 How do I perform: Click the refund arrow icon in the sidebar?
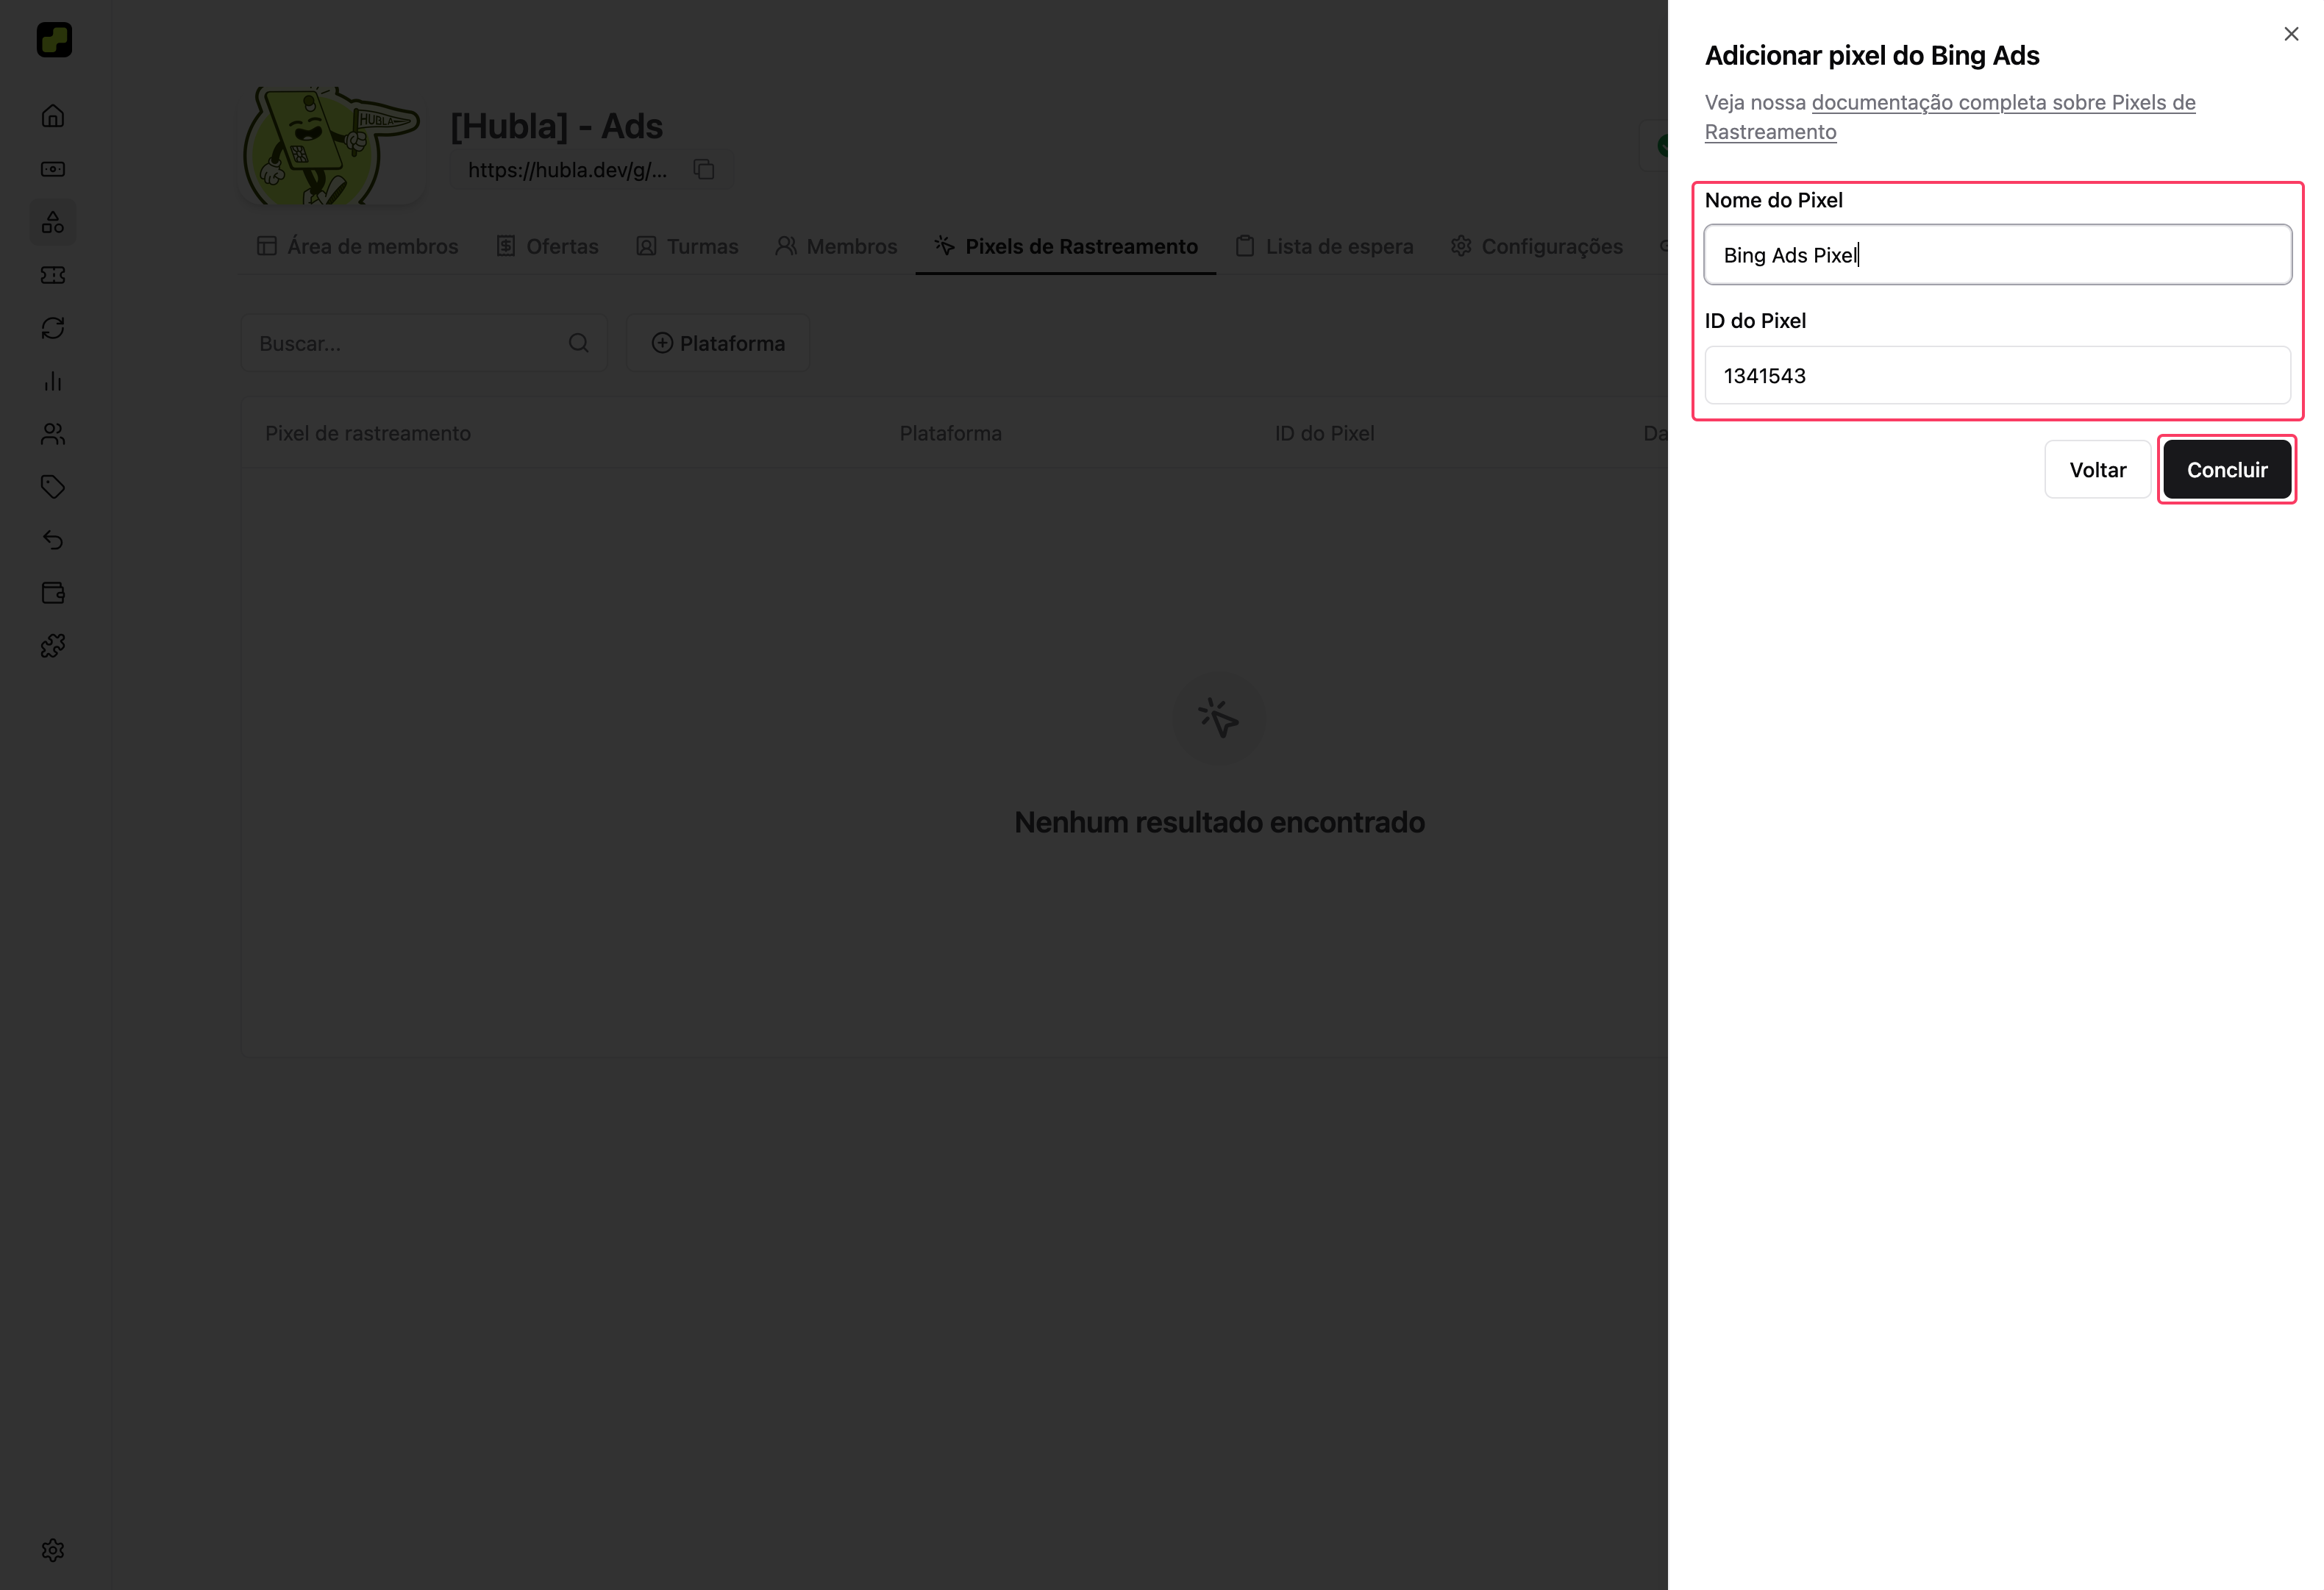[53, 540]
